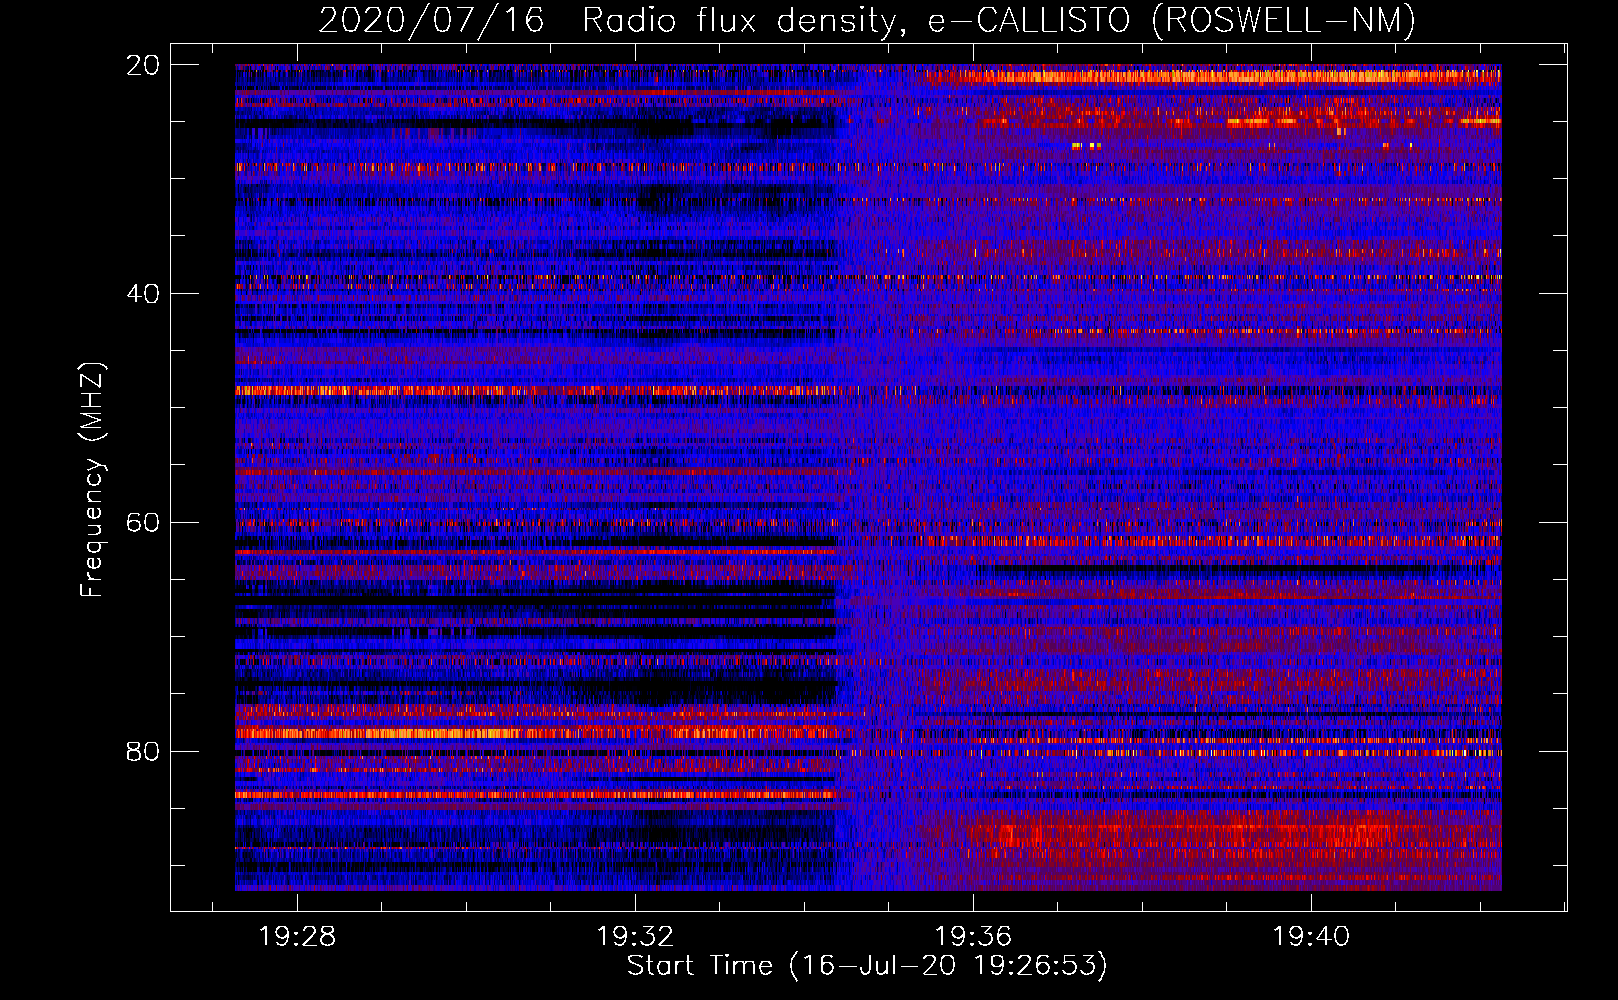Click the 60 frequency tick label
1618x1000 pixels.
pos(142,523)
